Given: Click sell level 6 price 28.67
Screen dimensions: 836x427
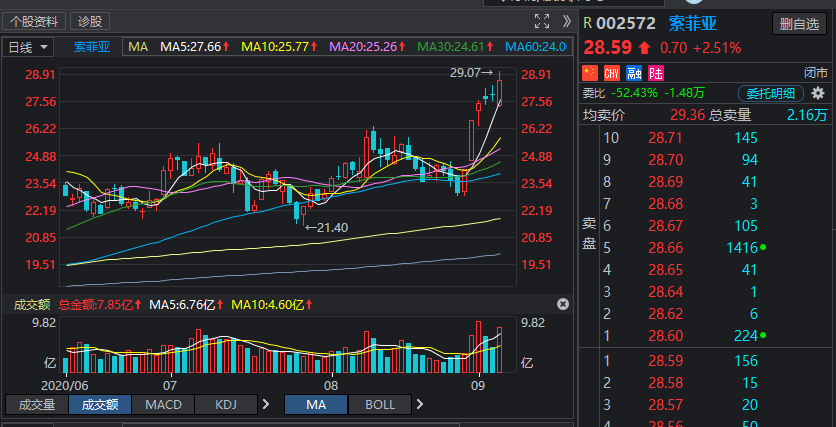Looking at the screenshot, I should [665, 226].
